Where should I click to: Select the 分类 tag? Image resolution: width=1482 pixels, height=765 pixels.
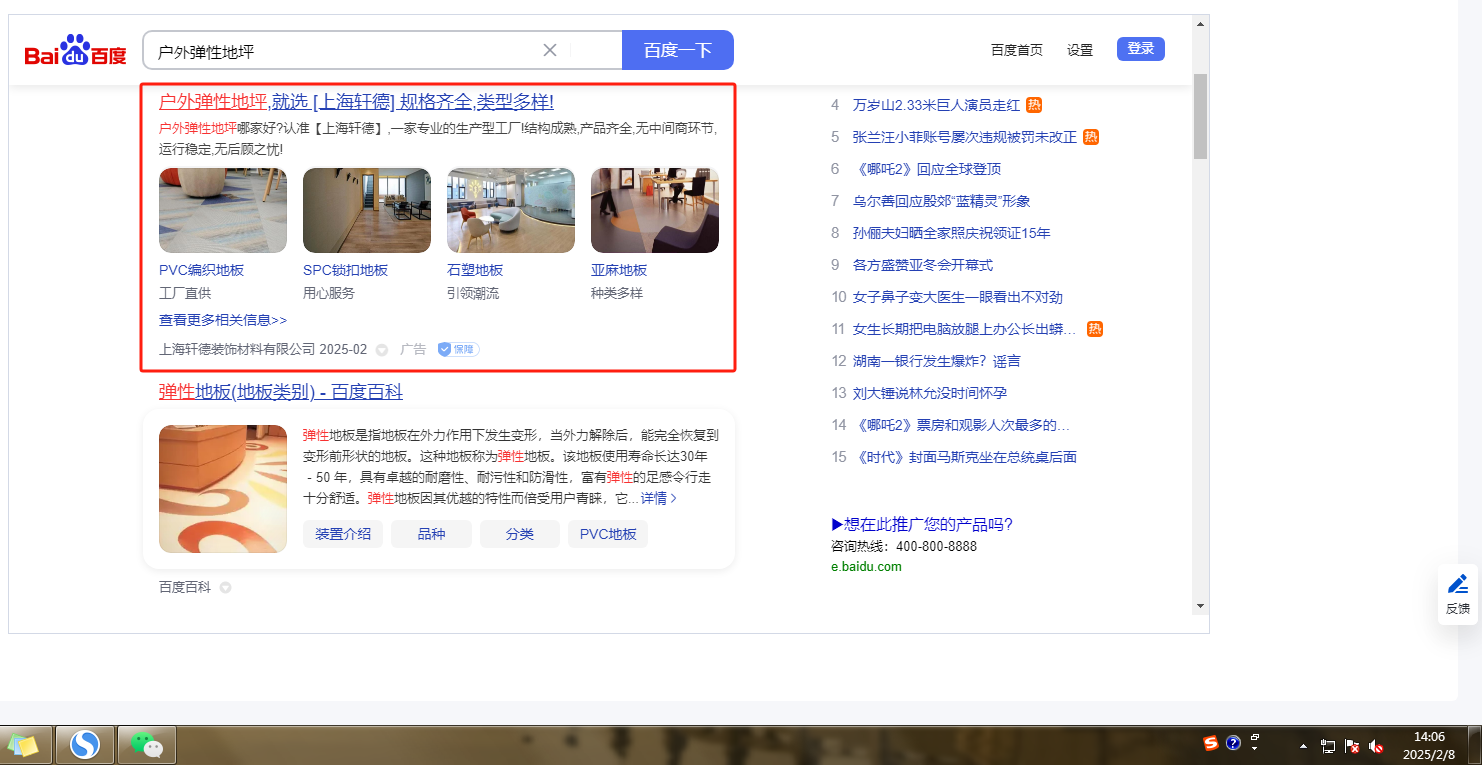pos(520,534)
